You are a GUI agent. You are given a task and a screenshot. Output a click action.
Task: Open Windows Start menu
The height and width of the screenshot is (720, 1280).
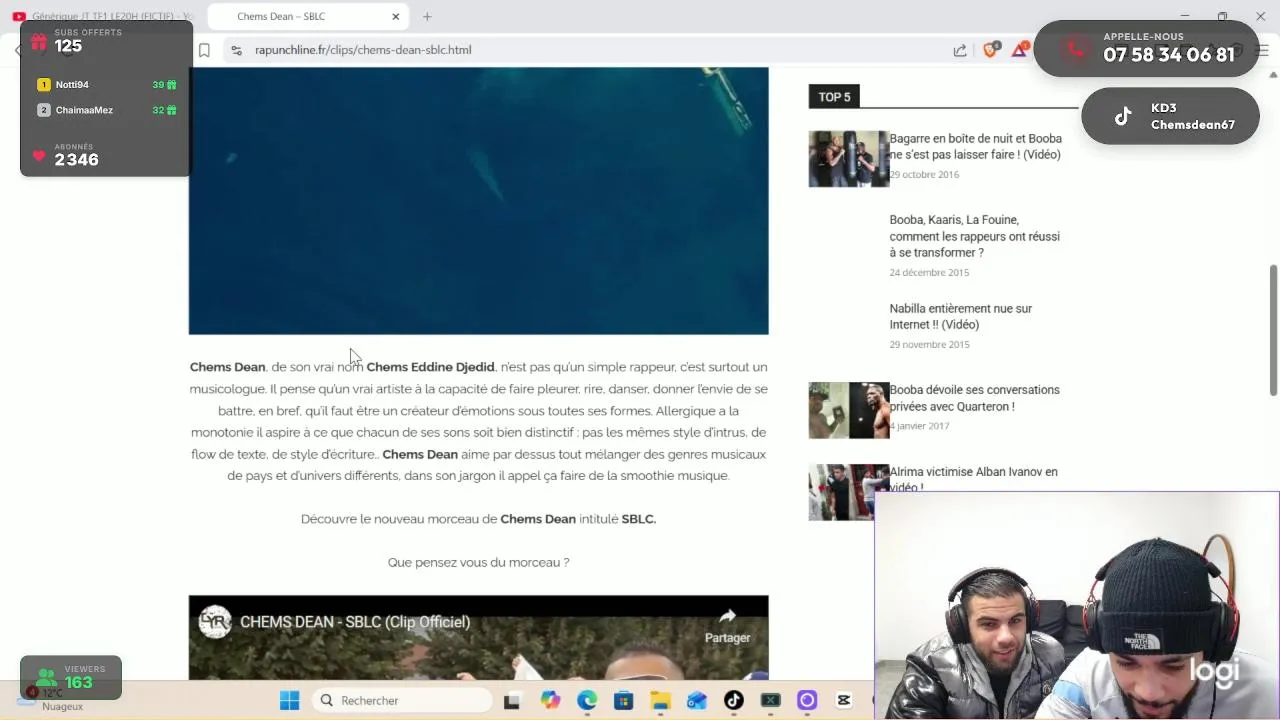[x=290, y=701]
